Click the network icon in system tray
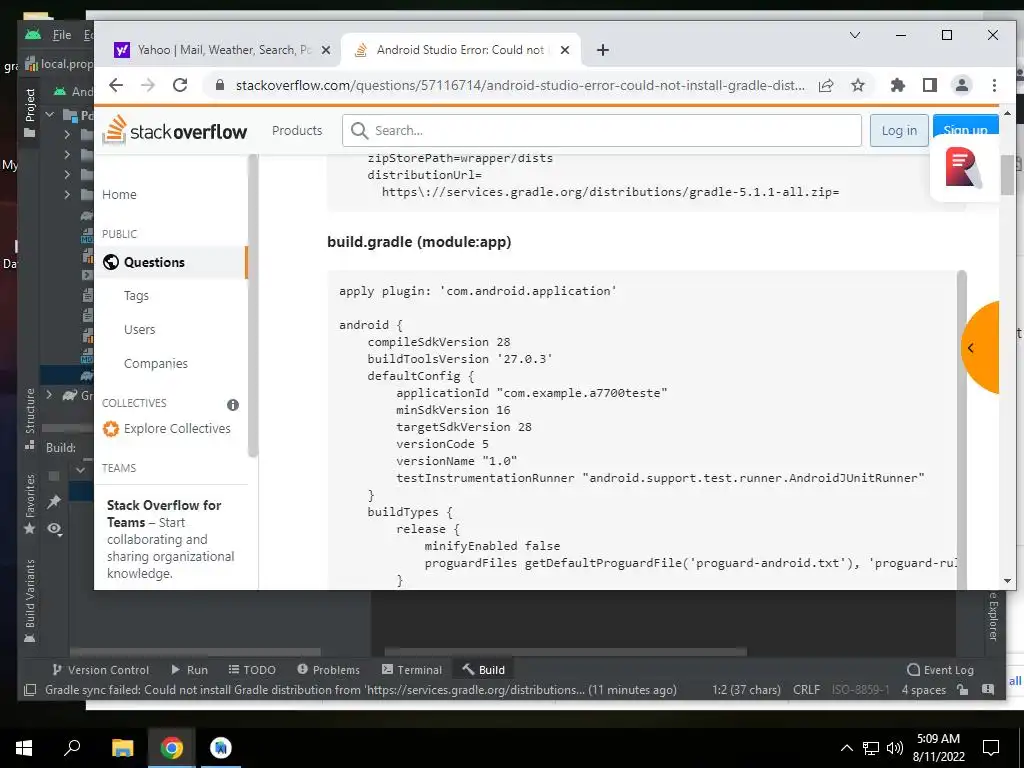This screenshot has width=1024, height=768. [x=871, y=748]
